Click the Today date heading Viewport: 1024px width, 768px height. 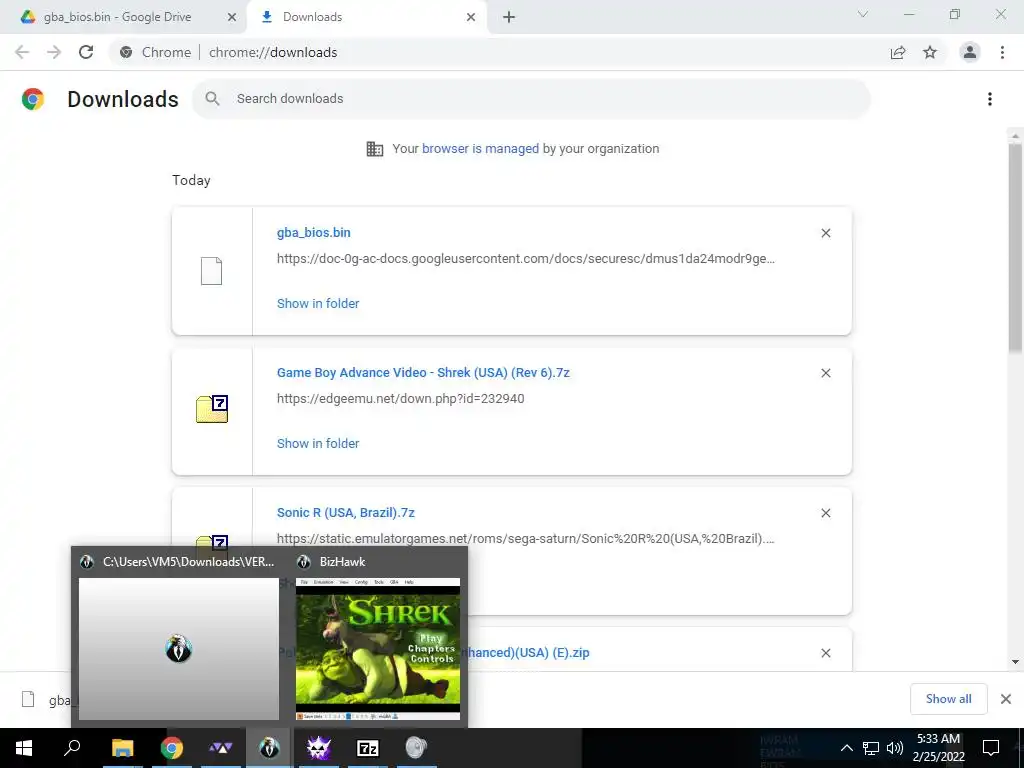click(x=191, y=180)
